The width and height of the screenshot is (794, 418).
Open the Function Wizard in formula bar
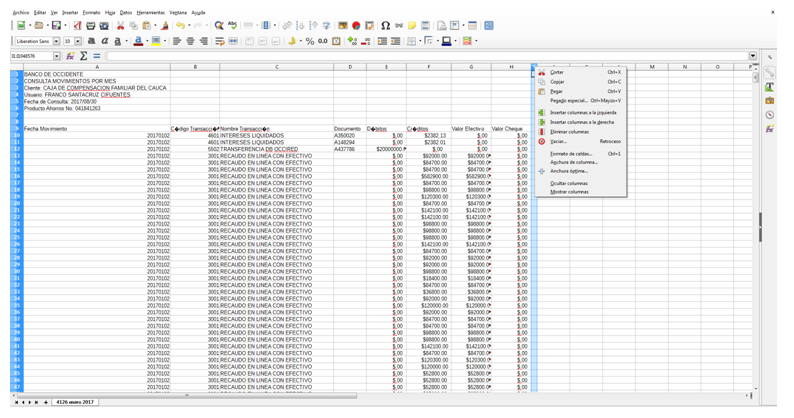coord(71,56)
